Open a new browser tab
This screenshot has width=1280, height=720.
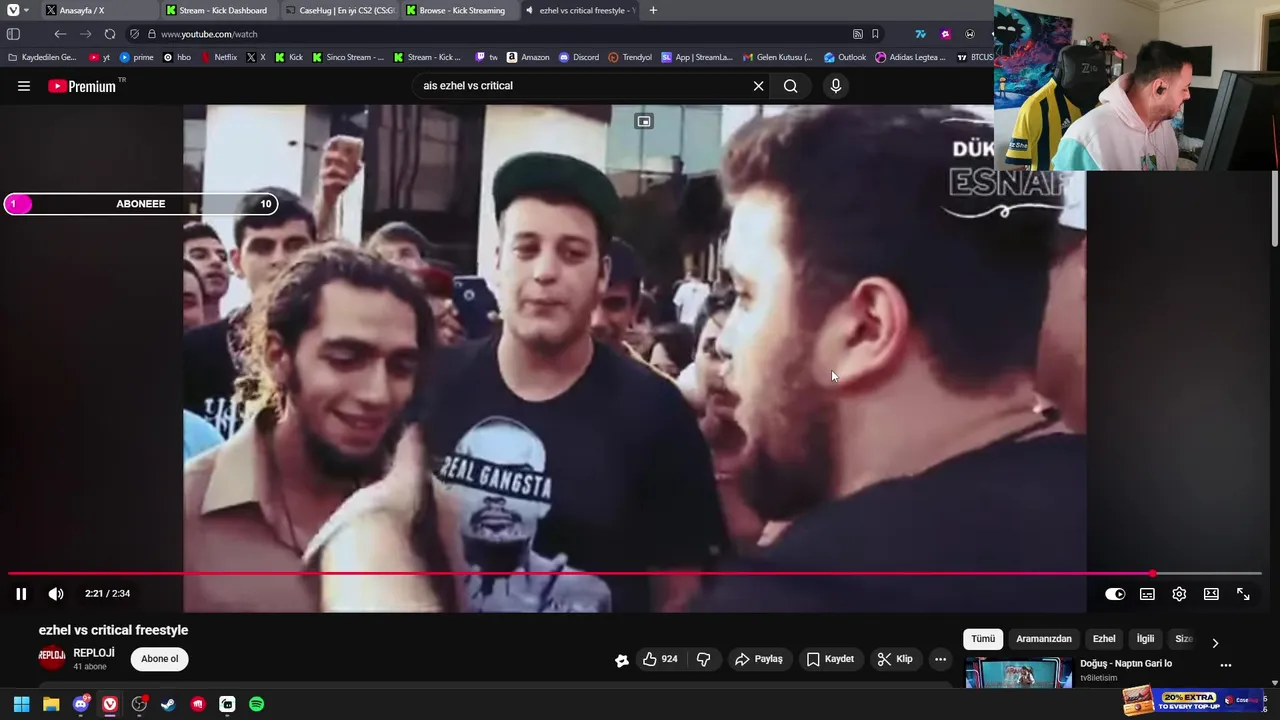[653, 10]
